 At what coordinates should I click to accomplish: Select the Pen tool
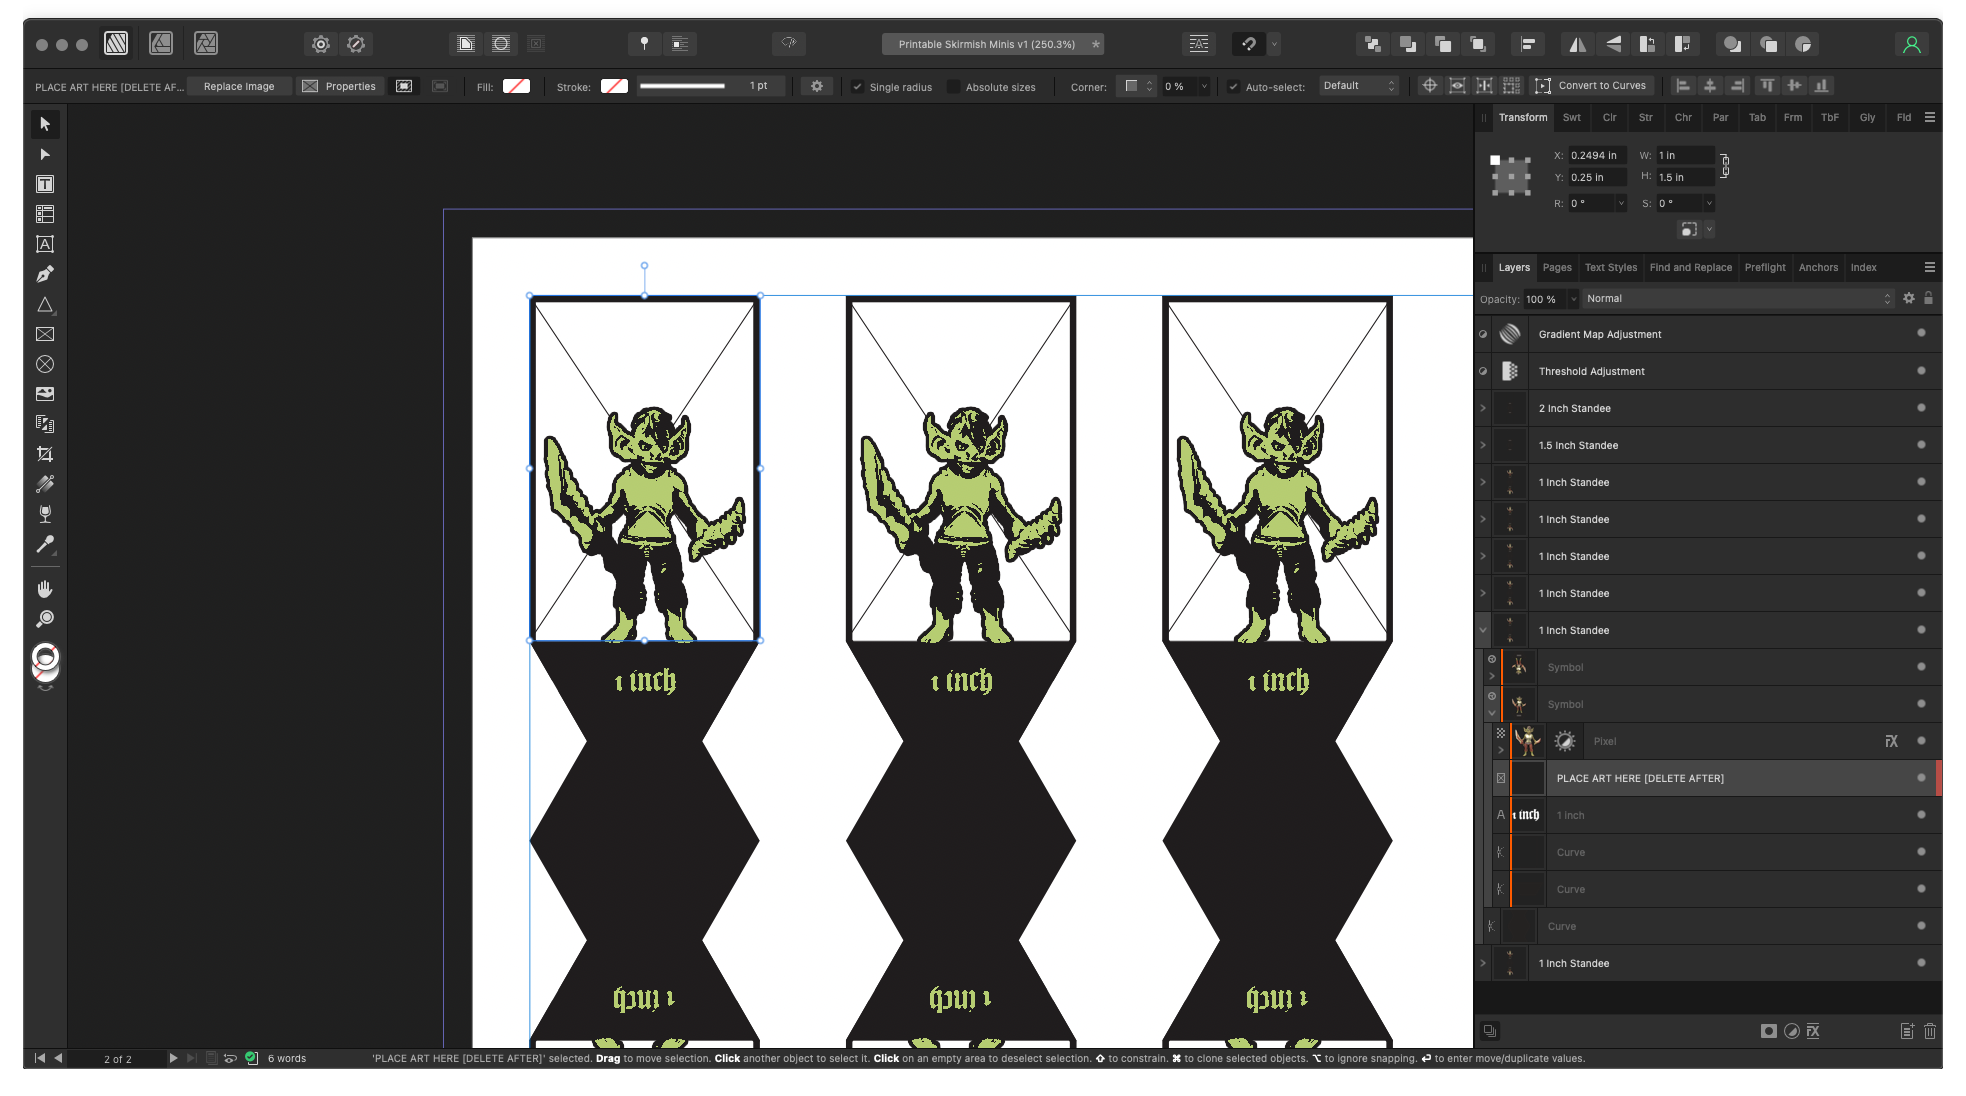coord(45,274)
